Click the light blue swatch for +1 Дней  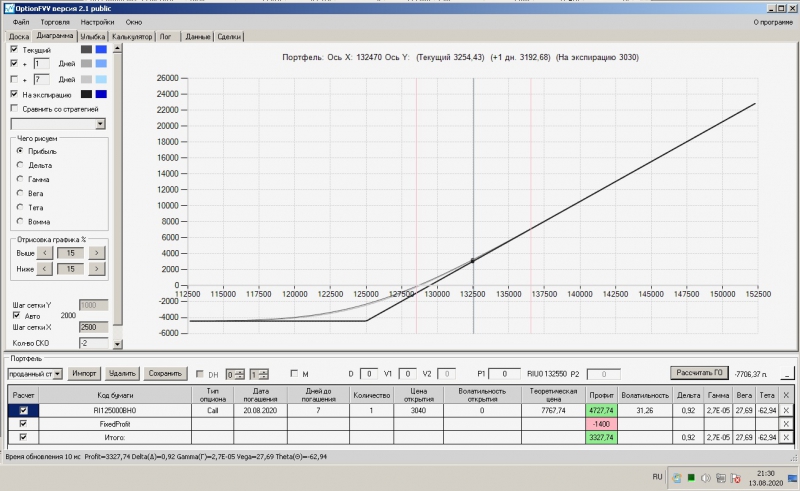[x=101, y=63]
